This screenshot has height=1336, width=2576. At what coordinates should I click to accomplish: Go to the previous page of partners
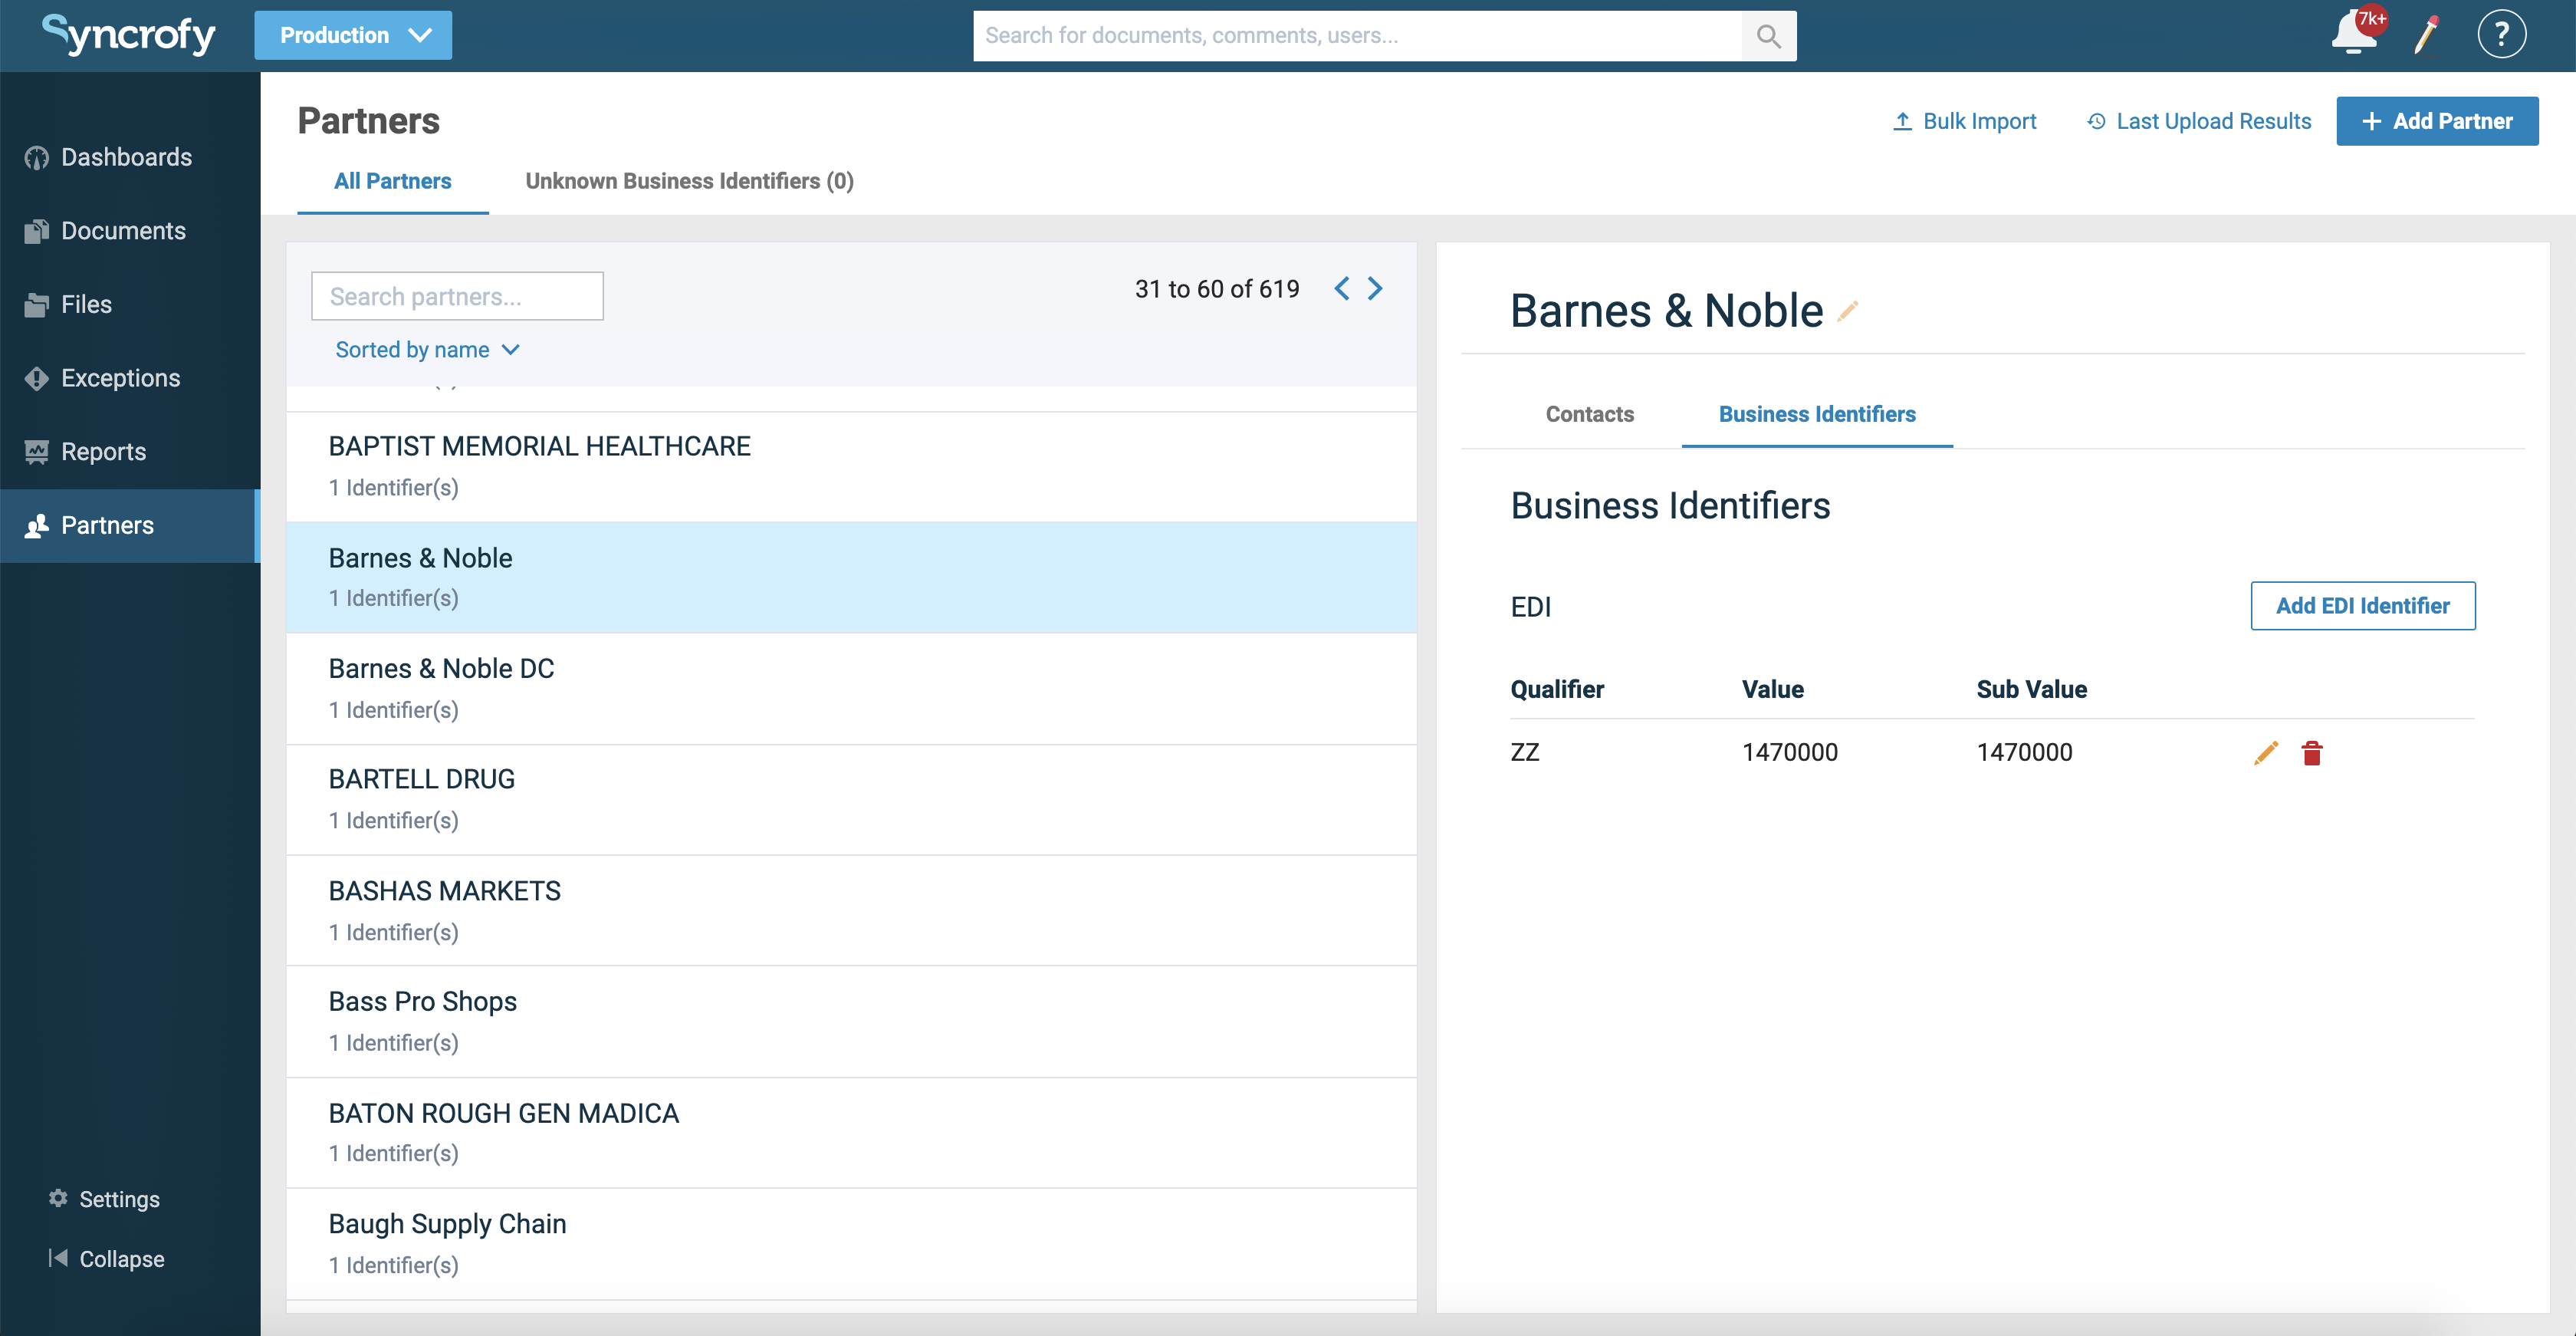pyautogui.click(x=1341, y=289)
